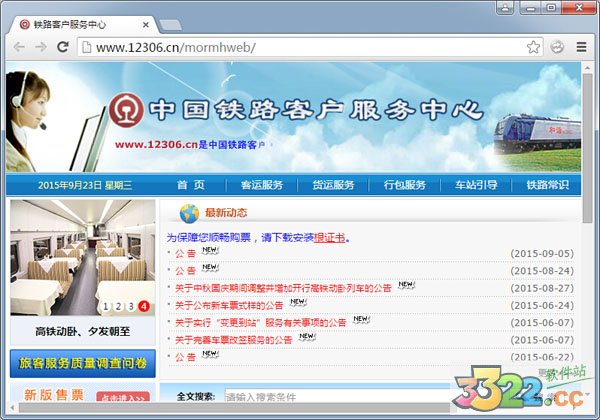This screenshot has height=420, width=600.
Task: Open 关于中秋国庆期间调整并增加开行高铁动卧列车的公告
Action: (283, 288)
